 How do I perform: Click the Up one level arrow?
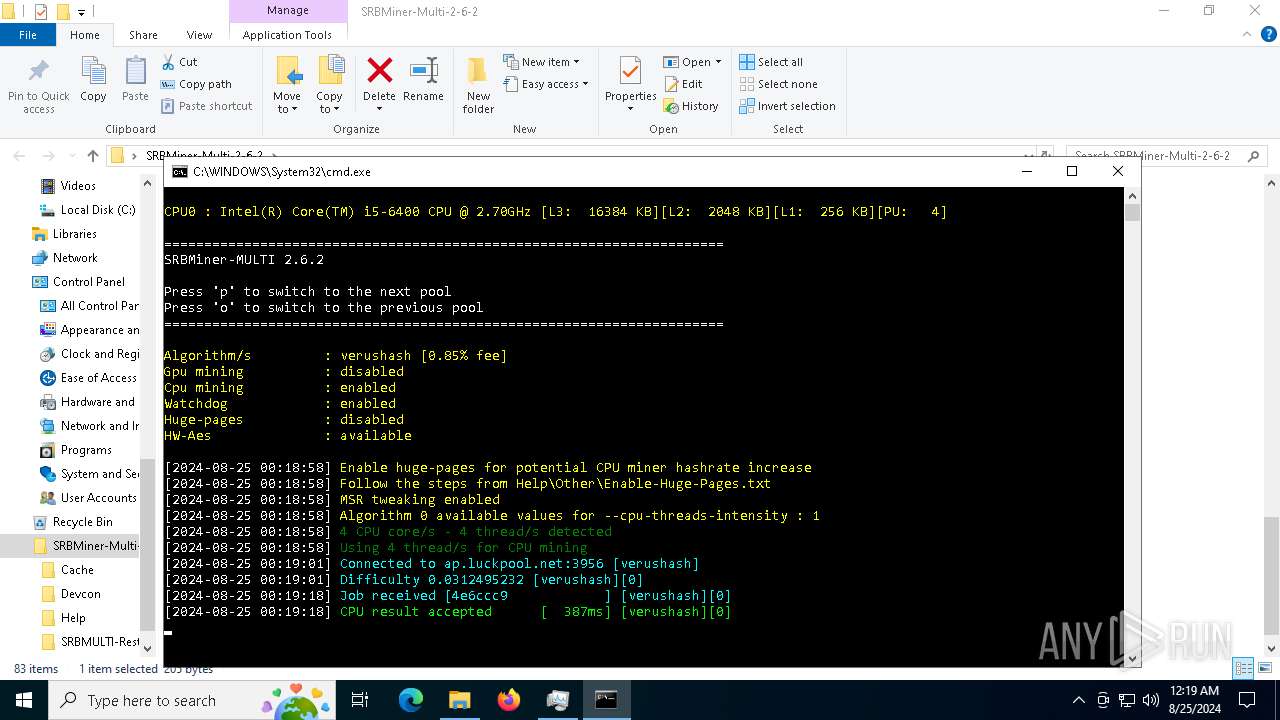tap(93, 155)
